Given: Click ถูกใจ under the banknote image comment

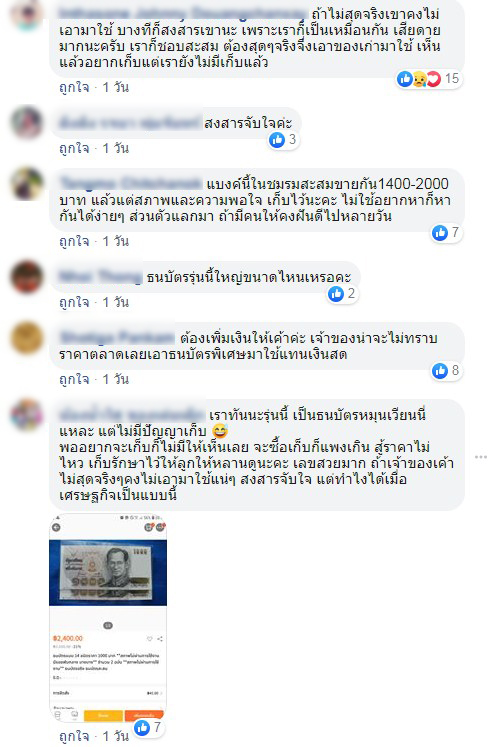Looking at the screenshot, I should pyautogui.click(x=74, y=736).
